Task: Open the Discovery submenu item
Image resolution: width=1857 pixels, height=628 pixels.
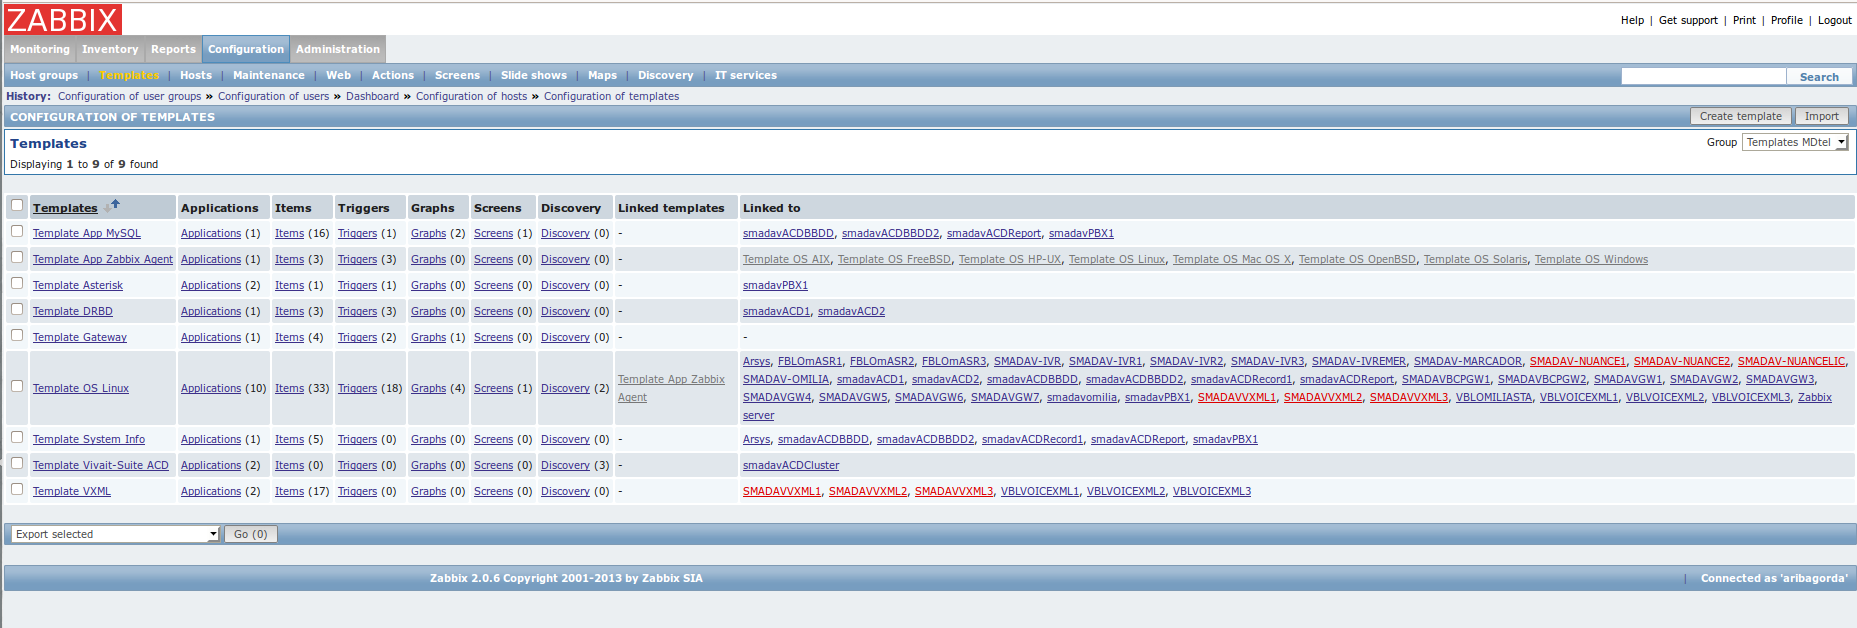Action: [x=665, y=75]
